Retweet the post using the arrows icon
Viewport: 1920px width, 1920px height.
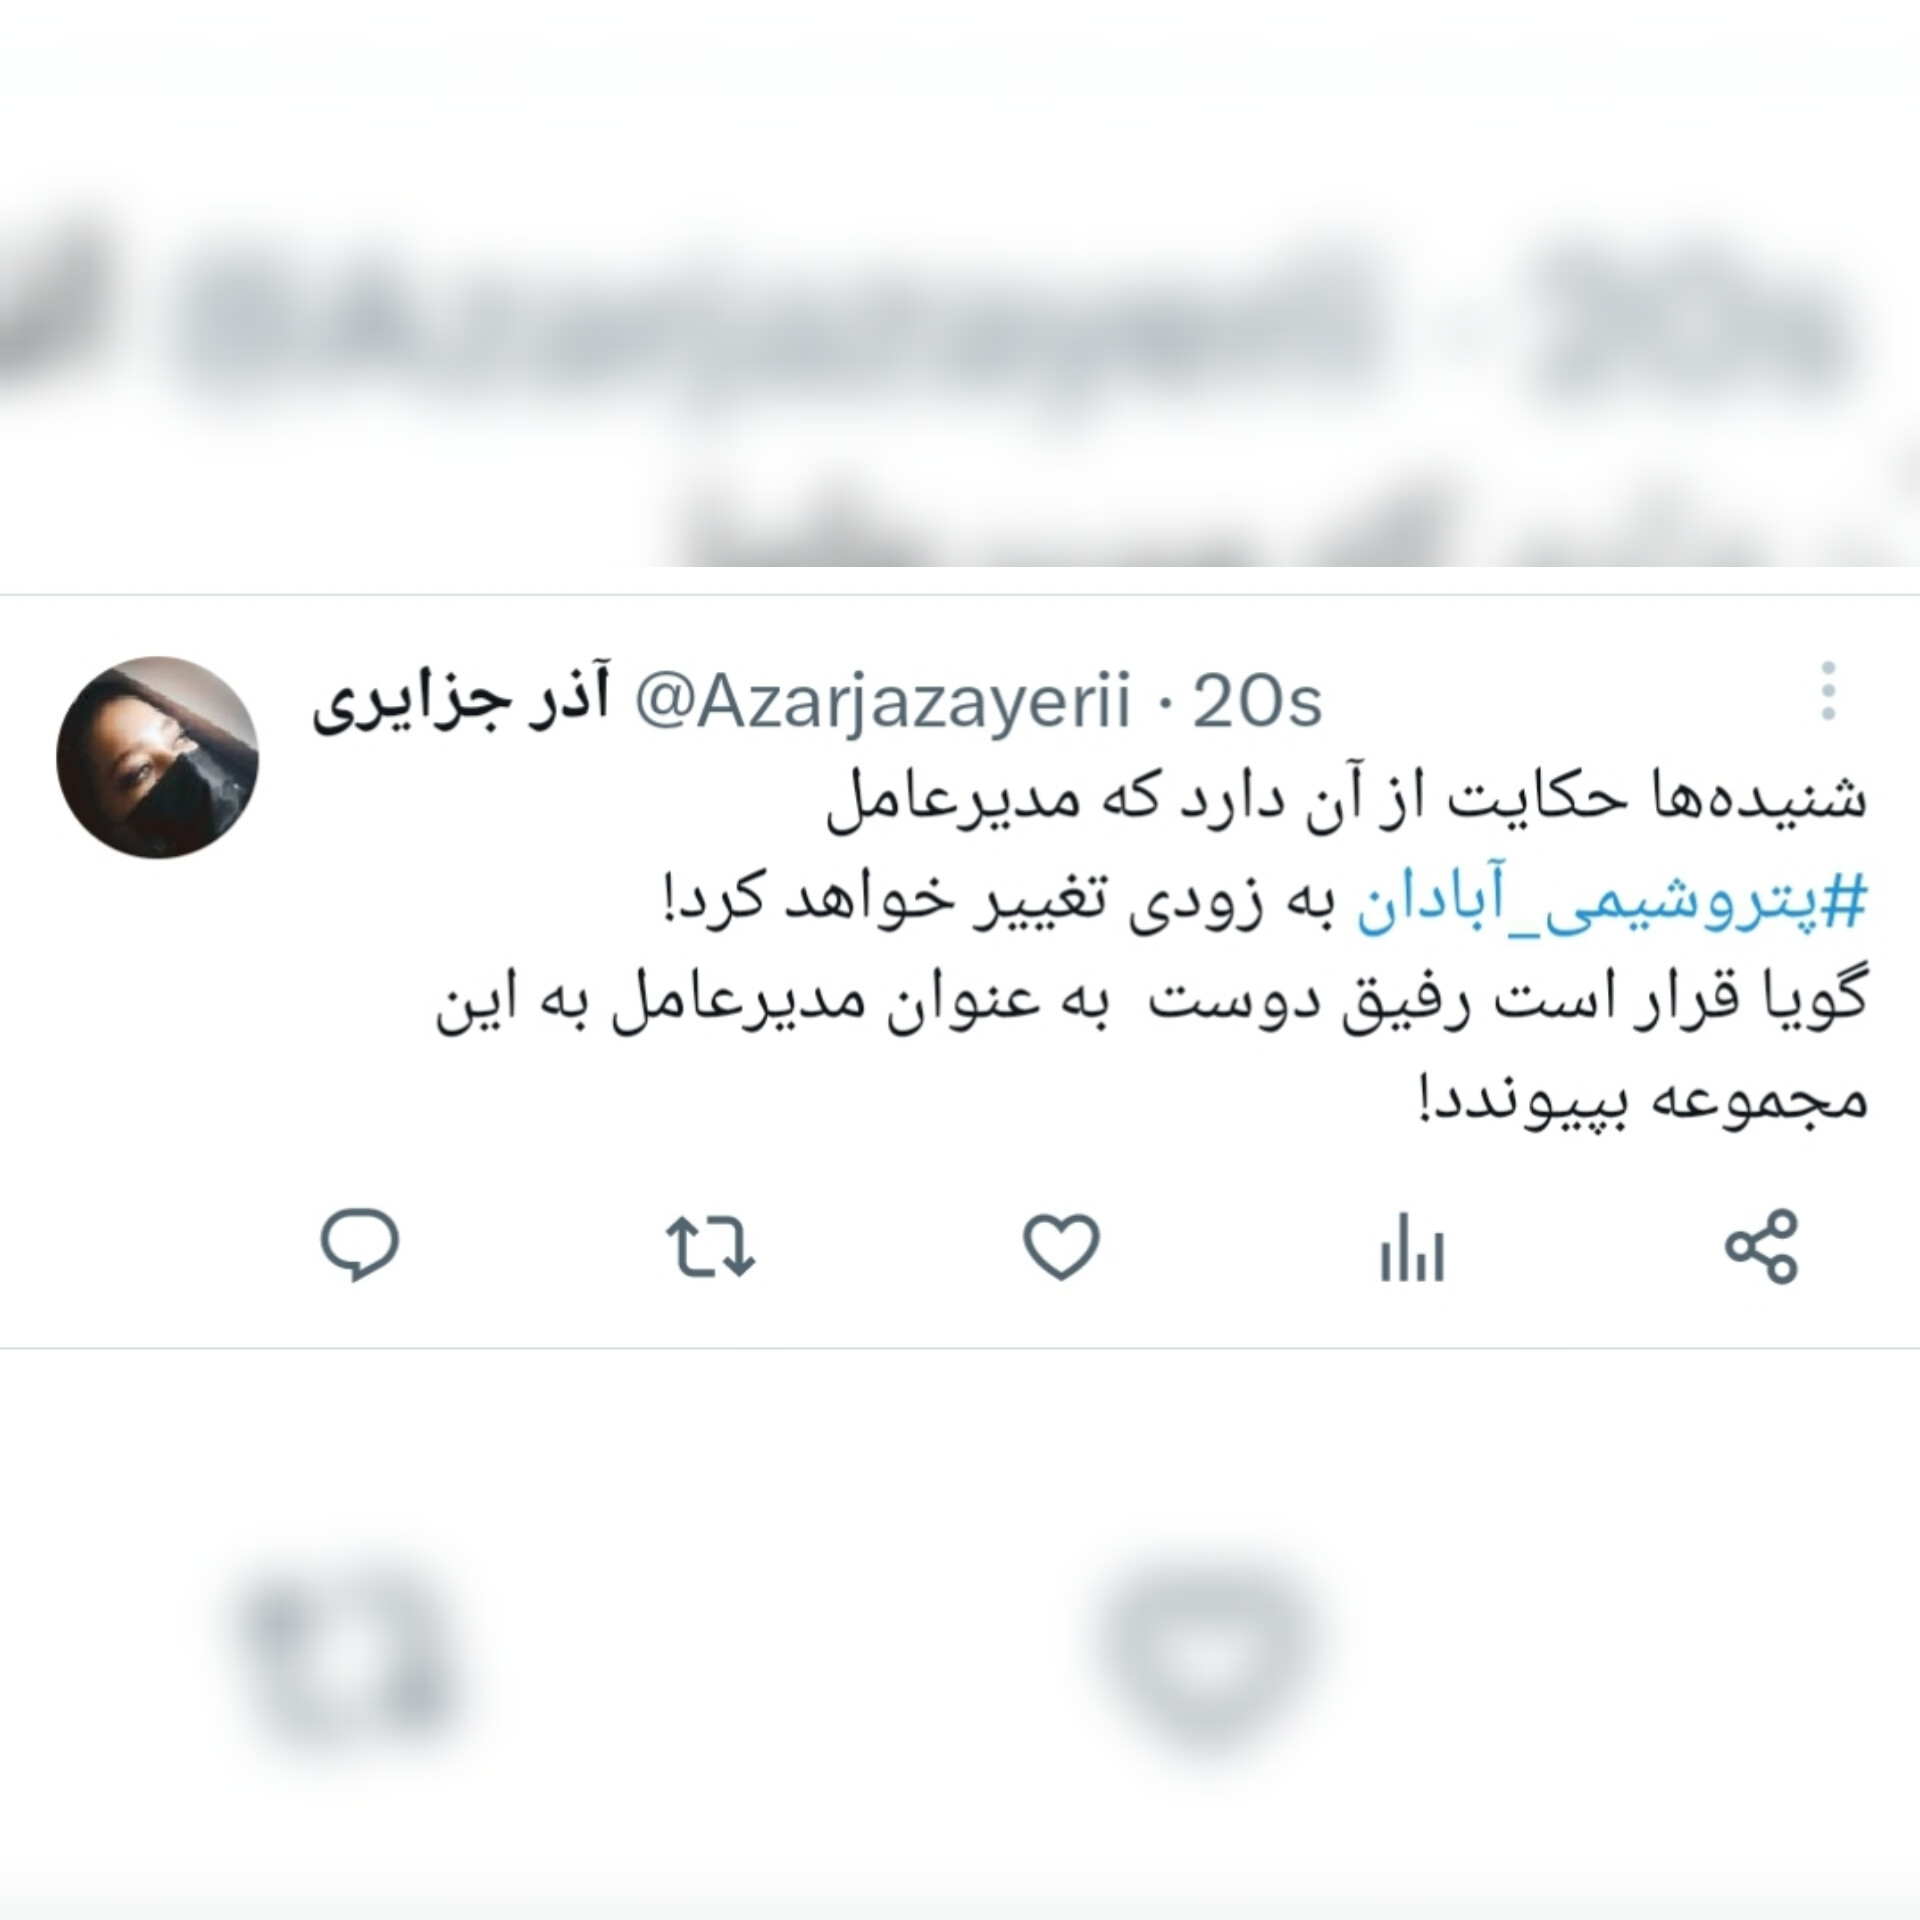click(711, 1247)
